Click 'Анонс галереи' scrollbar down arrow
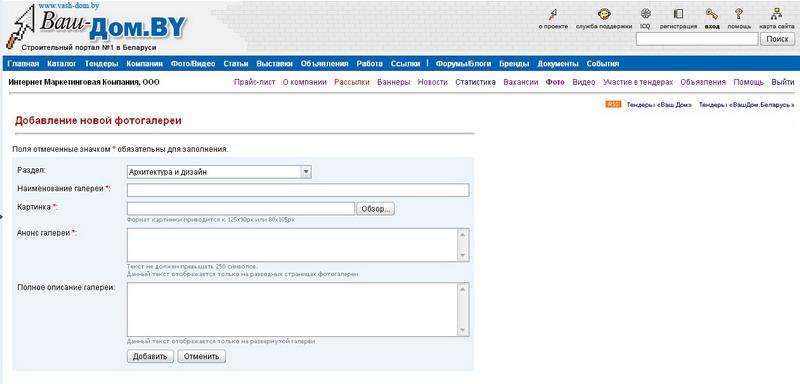The height and width of the screenshot is (384, 800). (x=463, y=256)
